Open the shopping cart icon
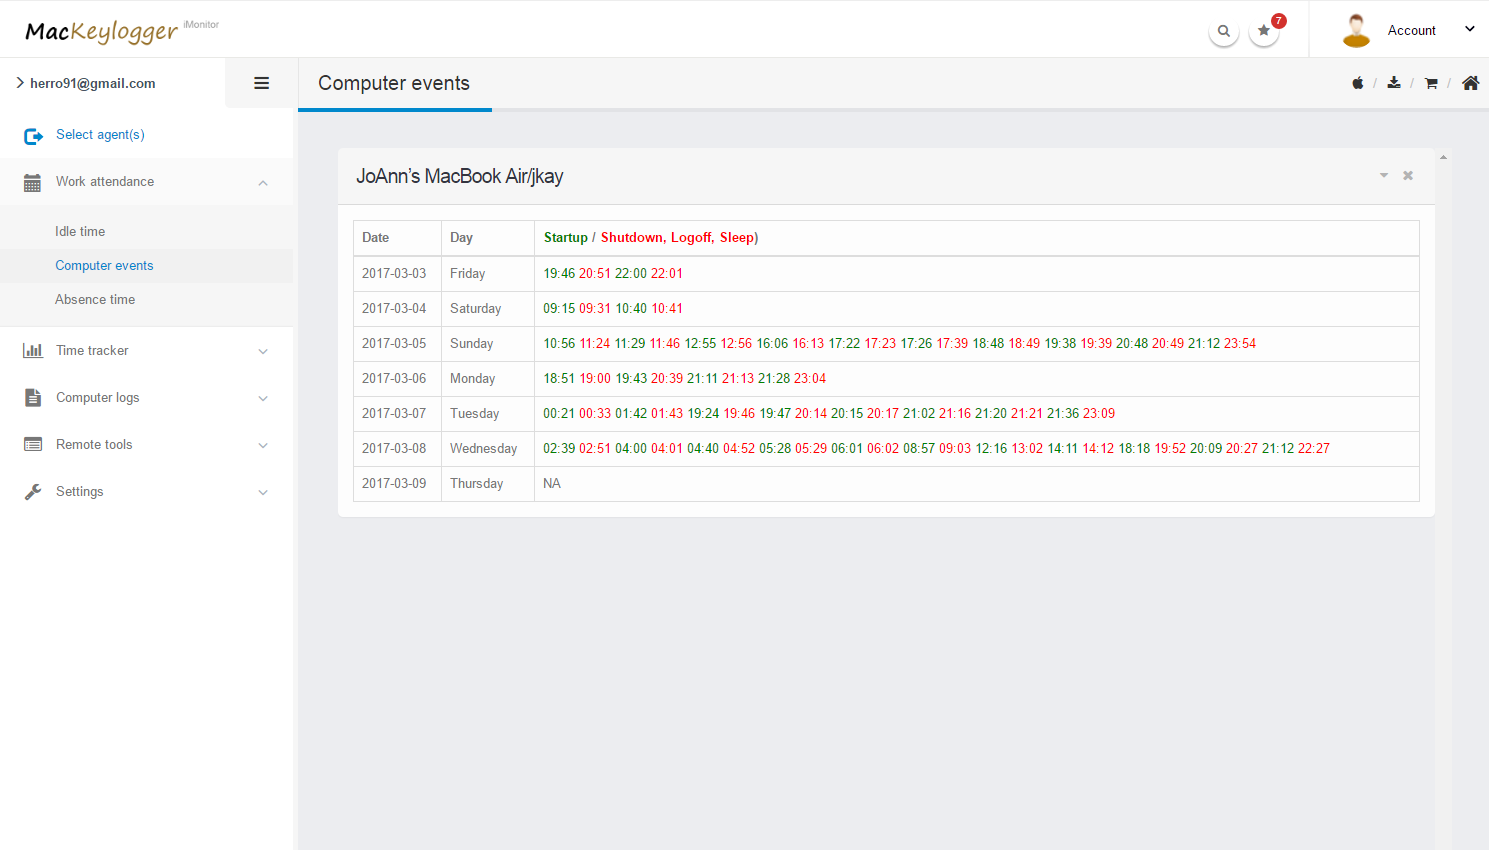This screenshot has height=850, width=1489. pyautogui.click(x=1431, y=83)
